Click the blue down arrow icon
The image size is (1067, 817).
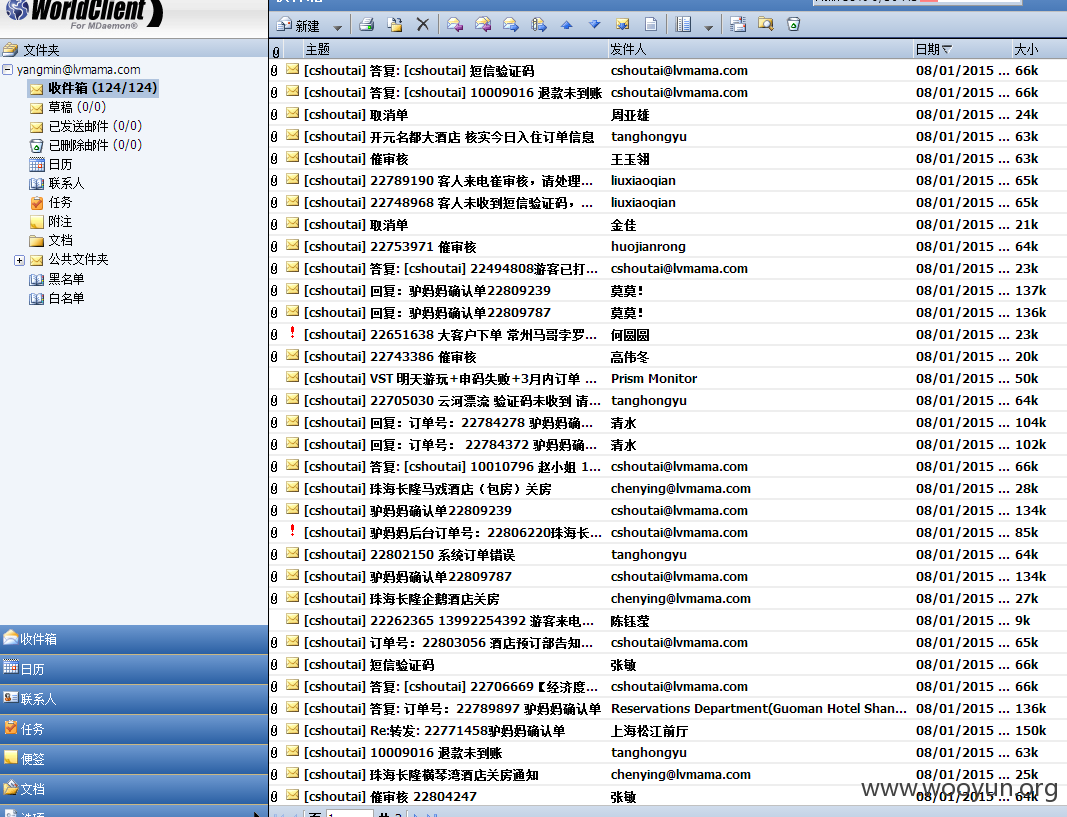coord(594,25)
